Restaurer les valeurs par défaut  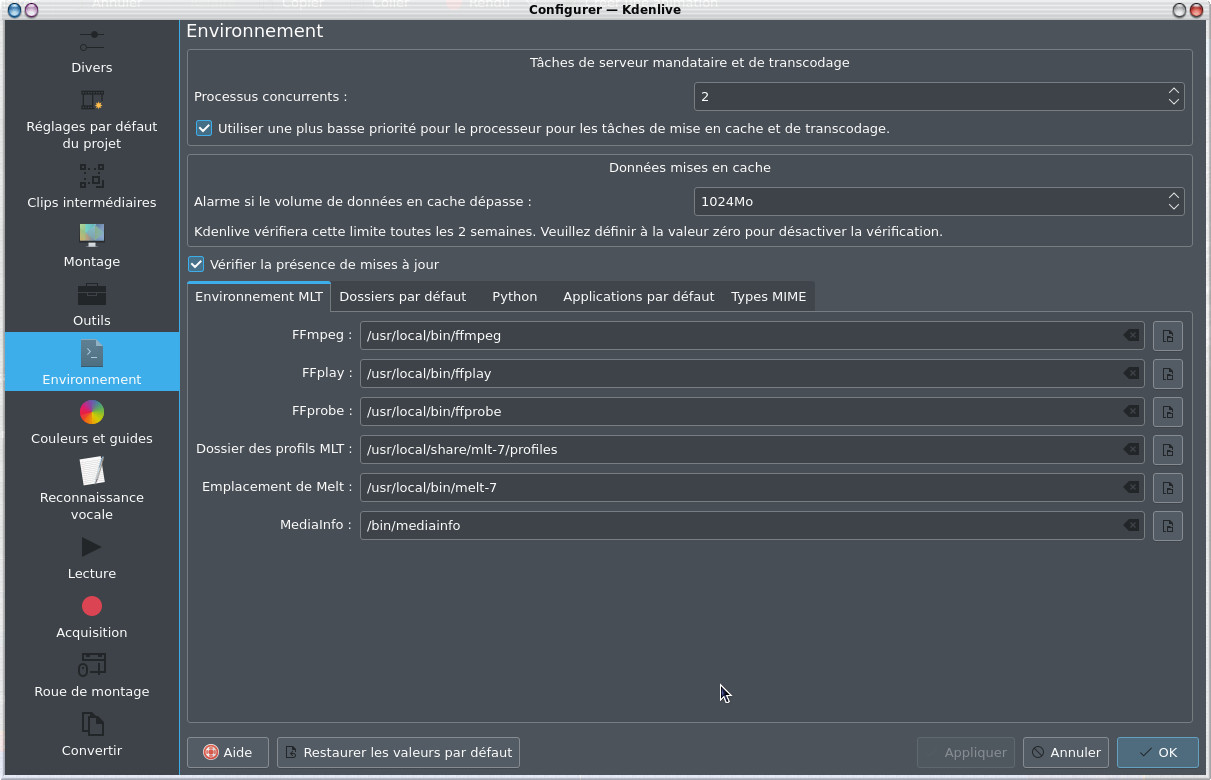coord(398,753)
